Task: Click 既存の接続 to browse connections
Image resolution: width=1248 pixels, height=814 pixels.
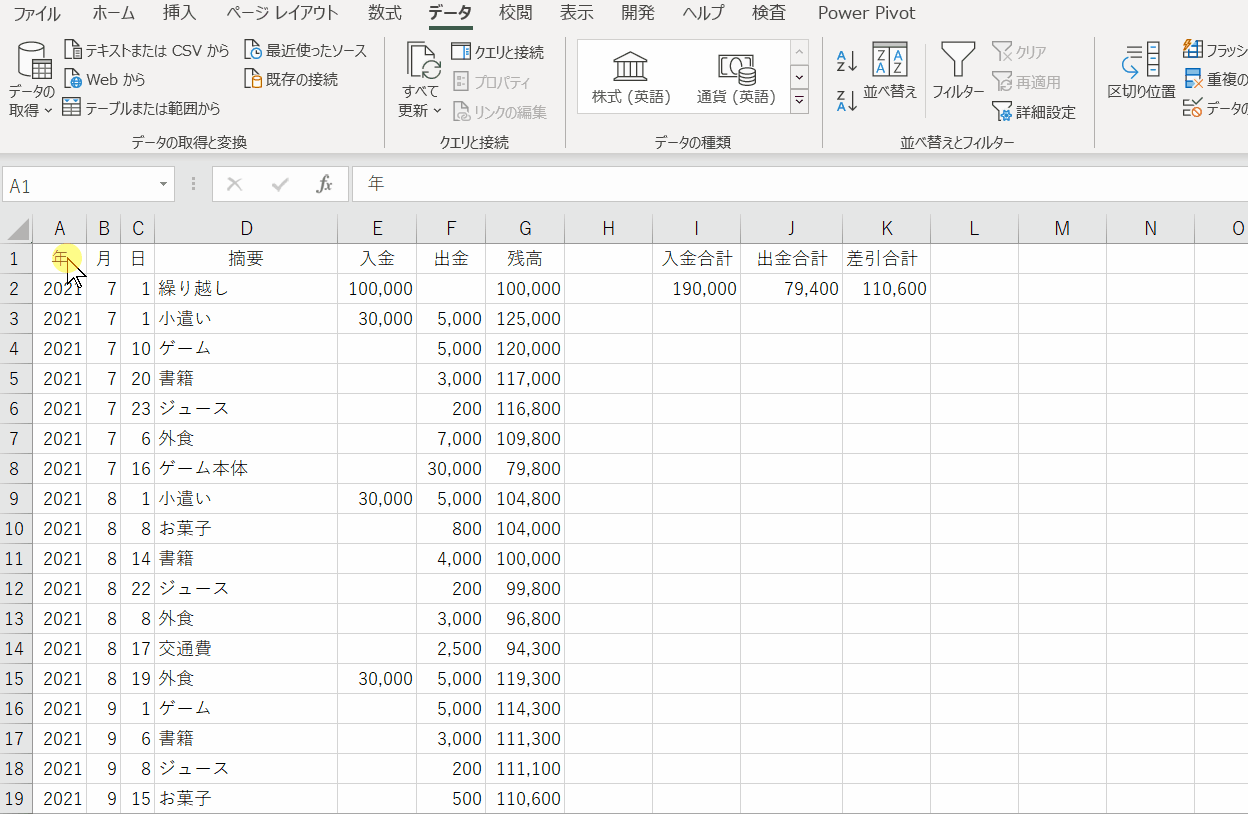Action: pos(296,79)
